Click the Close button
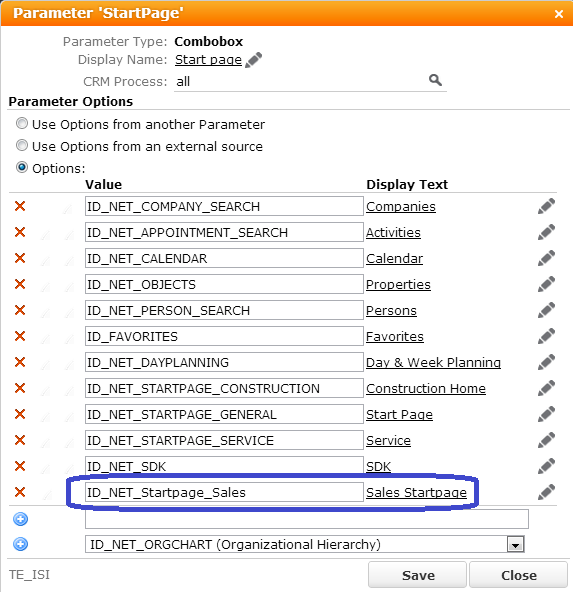 (518, 575)
